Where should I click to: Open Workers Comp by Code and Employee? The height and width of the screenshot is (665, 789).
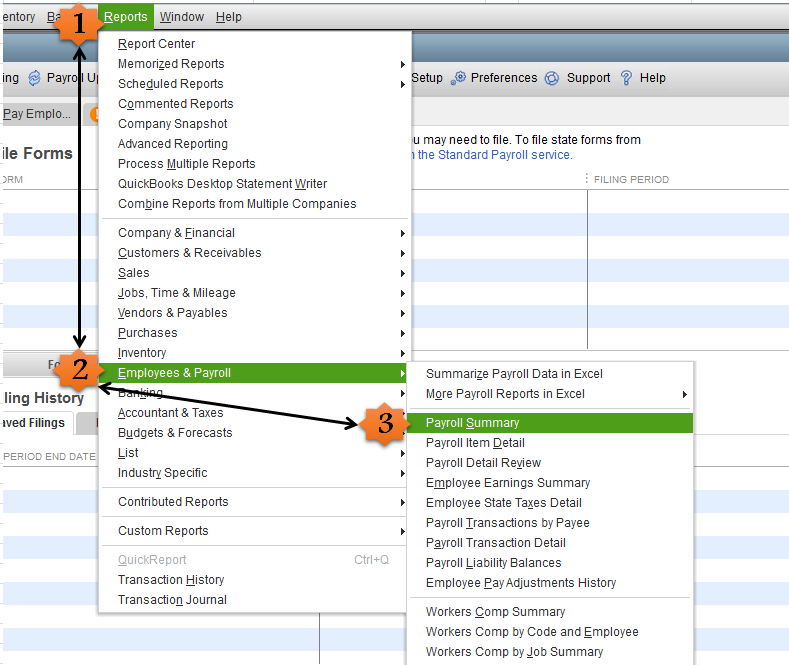[532, 632]
